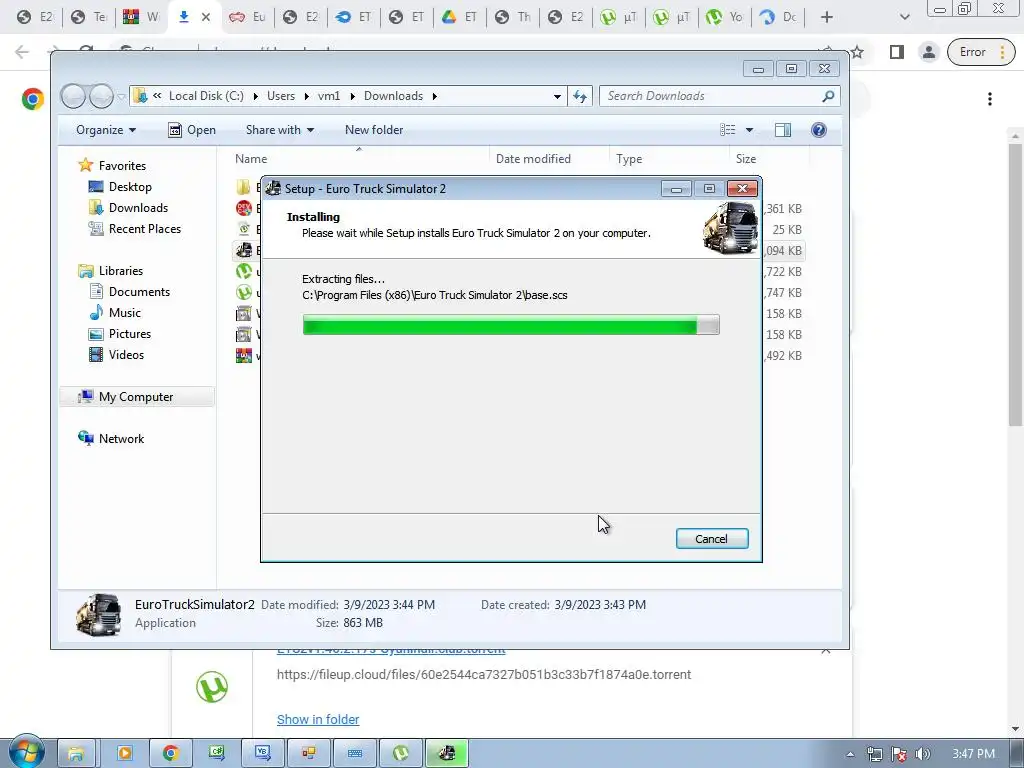Select Local Disk (C:) in the breadcrumb
This screenshot has height=768, width=1024.
coord(206,96)
